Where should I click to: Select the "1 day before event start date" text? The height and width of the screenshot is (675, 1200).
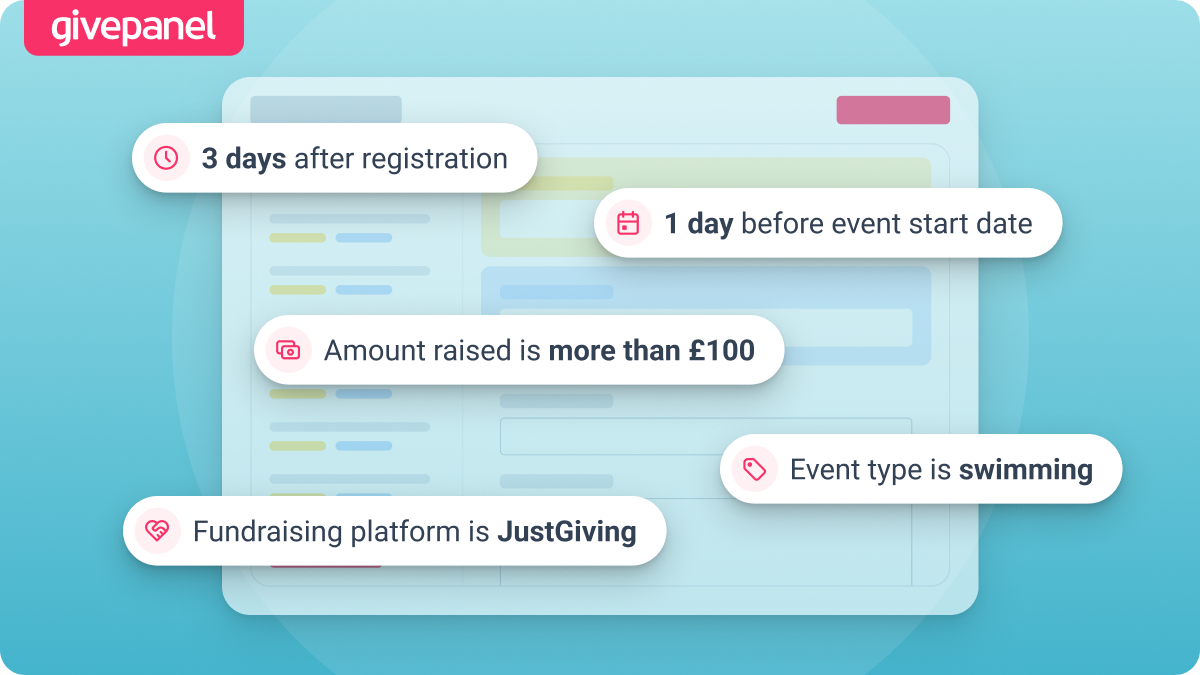pos(848,223)
